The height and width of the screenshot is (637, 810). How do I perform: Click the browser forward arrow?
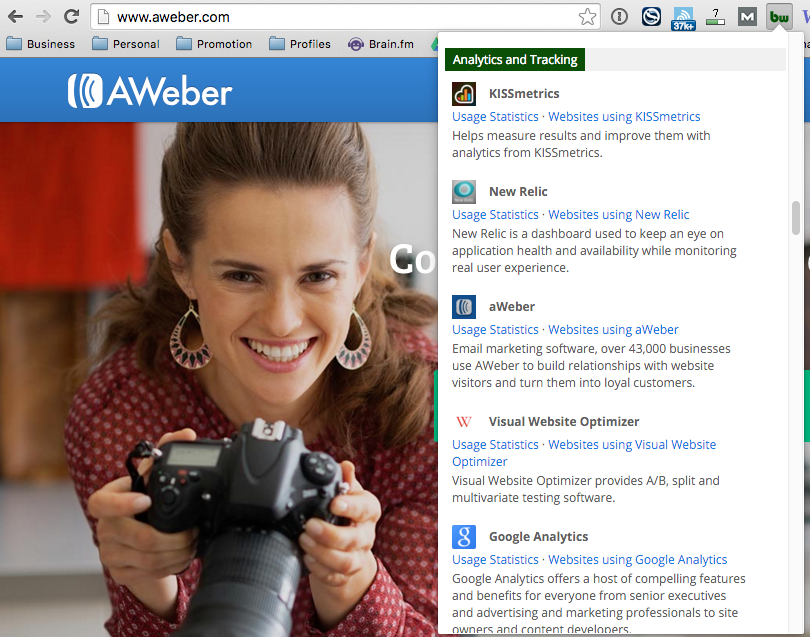[43, 17]
